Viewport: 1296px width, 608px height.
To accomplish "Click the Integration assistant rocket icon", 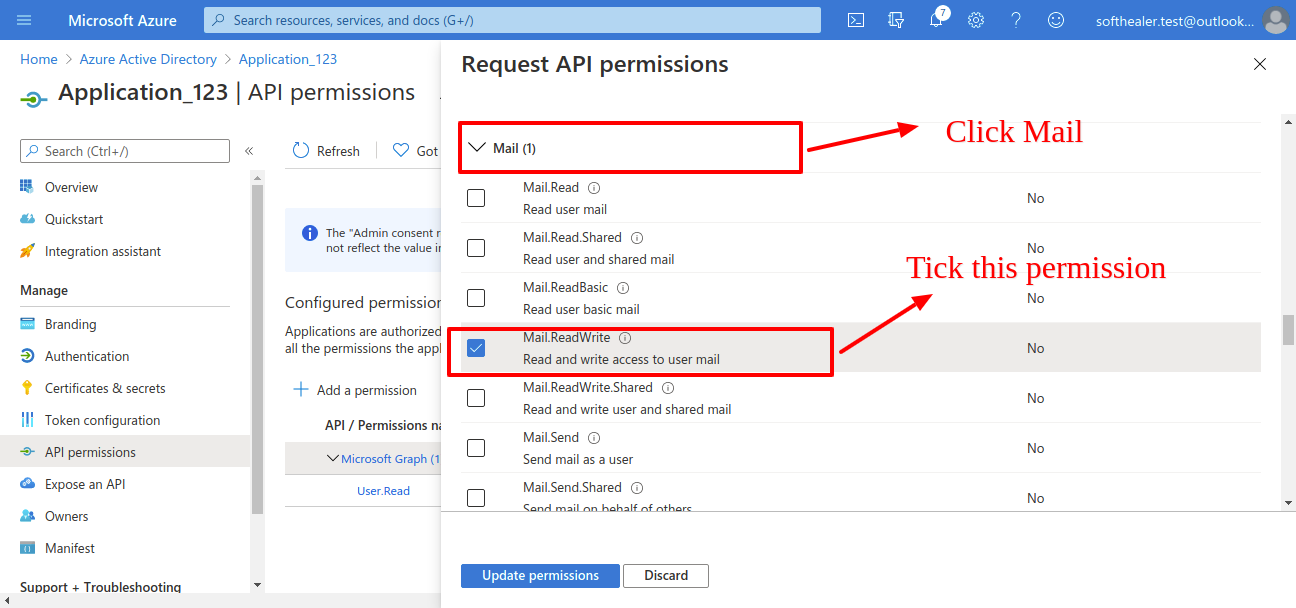I will click(27, 251).
